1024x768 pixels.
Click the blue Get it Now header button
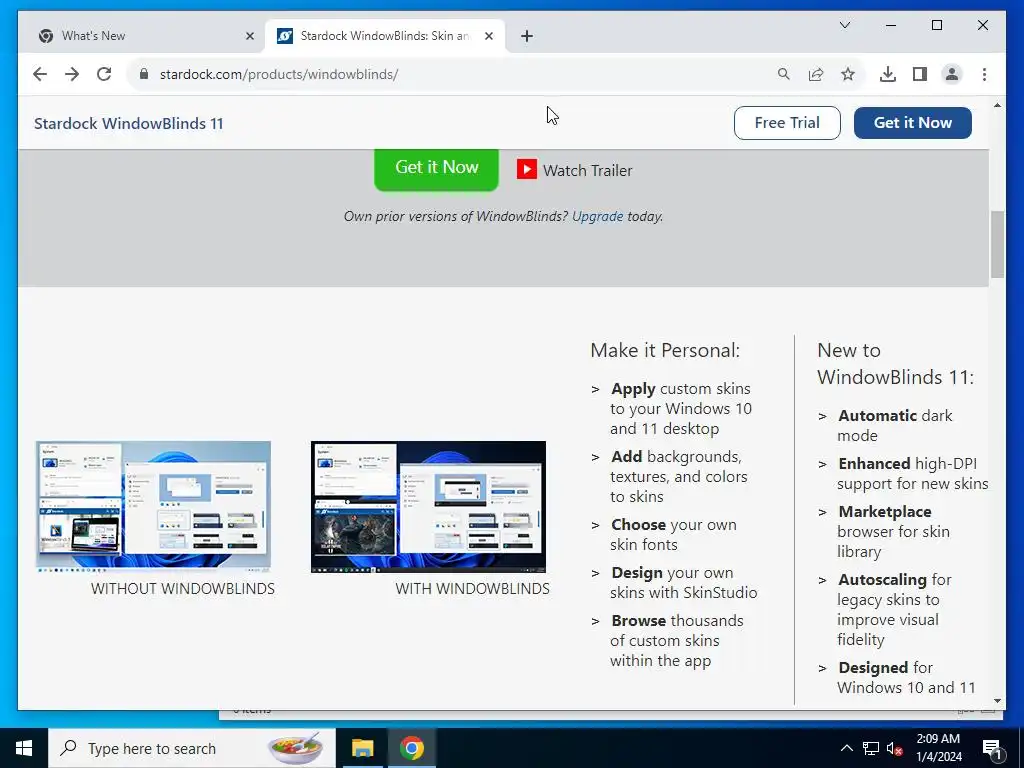pos(912,123)
